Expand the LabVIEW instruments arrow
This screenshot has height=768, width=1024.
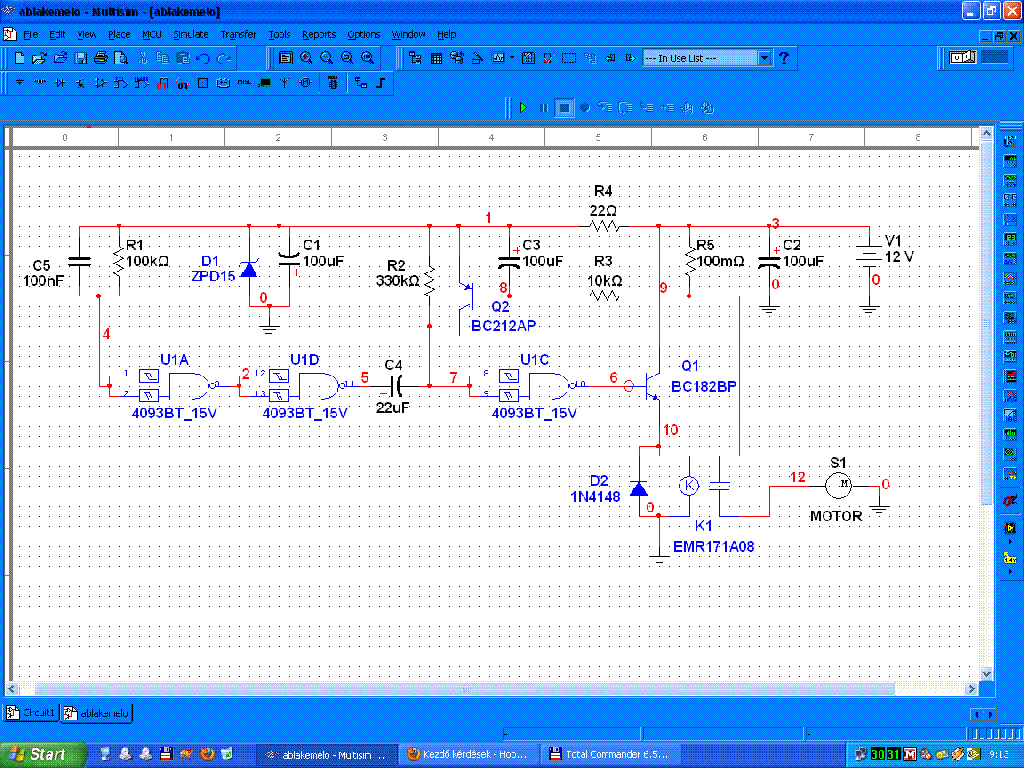click(x=1010, y=541)
